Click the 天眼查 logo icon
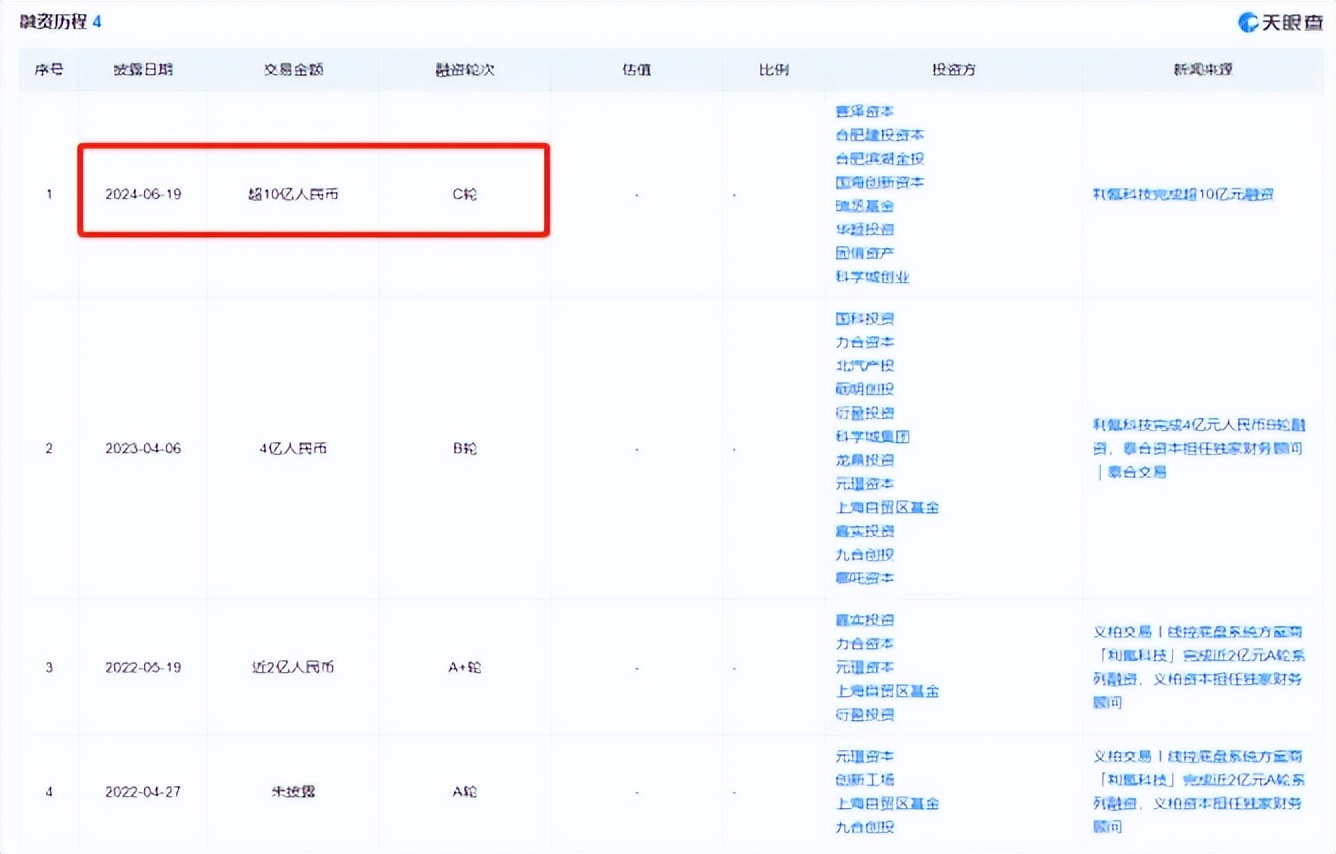This screenshot has height=854, width=1336. coord(1248,21)
